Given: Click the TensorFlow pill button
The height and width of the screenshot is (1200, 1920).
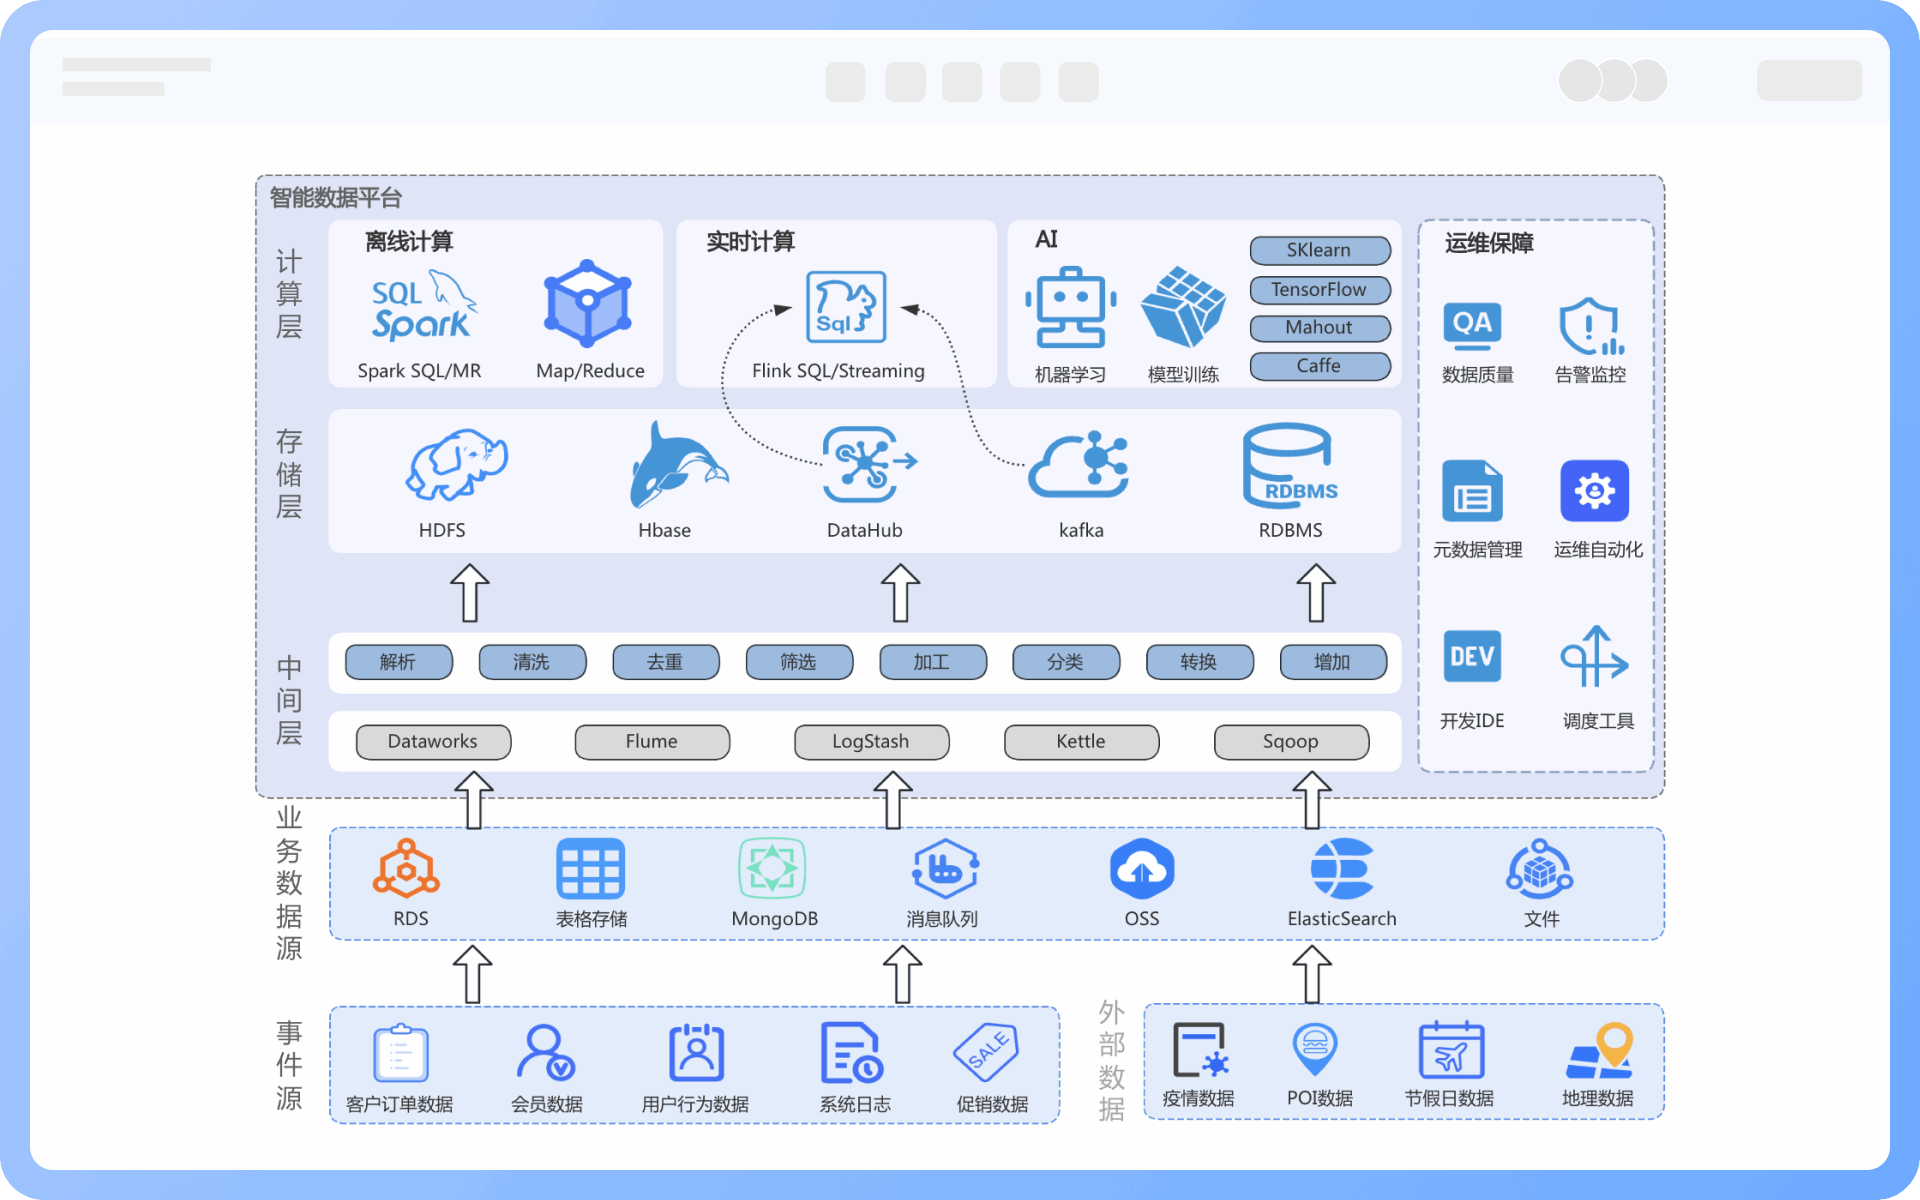Looking at the screenshot, I should tap(1319, 290).
